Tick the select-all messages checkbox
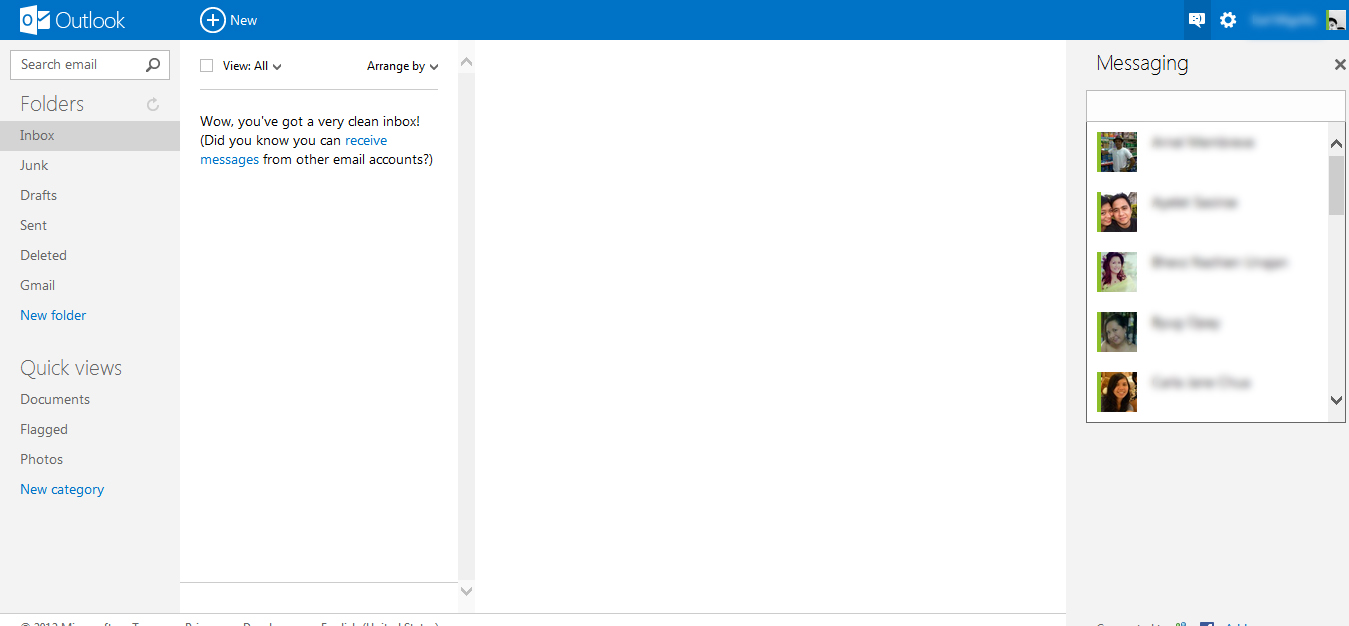 (x=207, y=66)
